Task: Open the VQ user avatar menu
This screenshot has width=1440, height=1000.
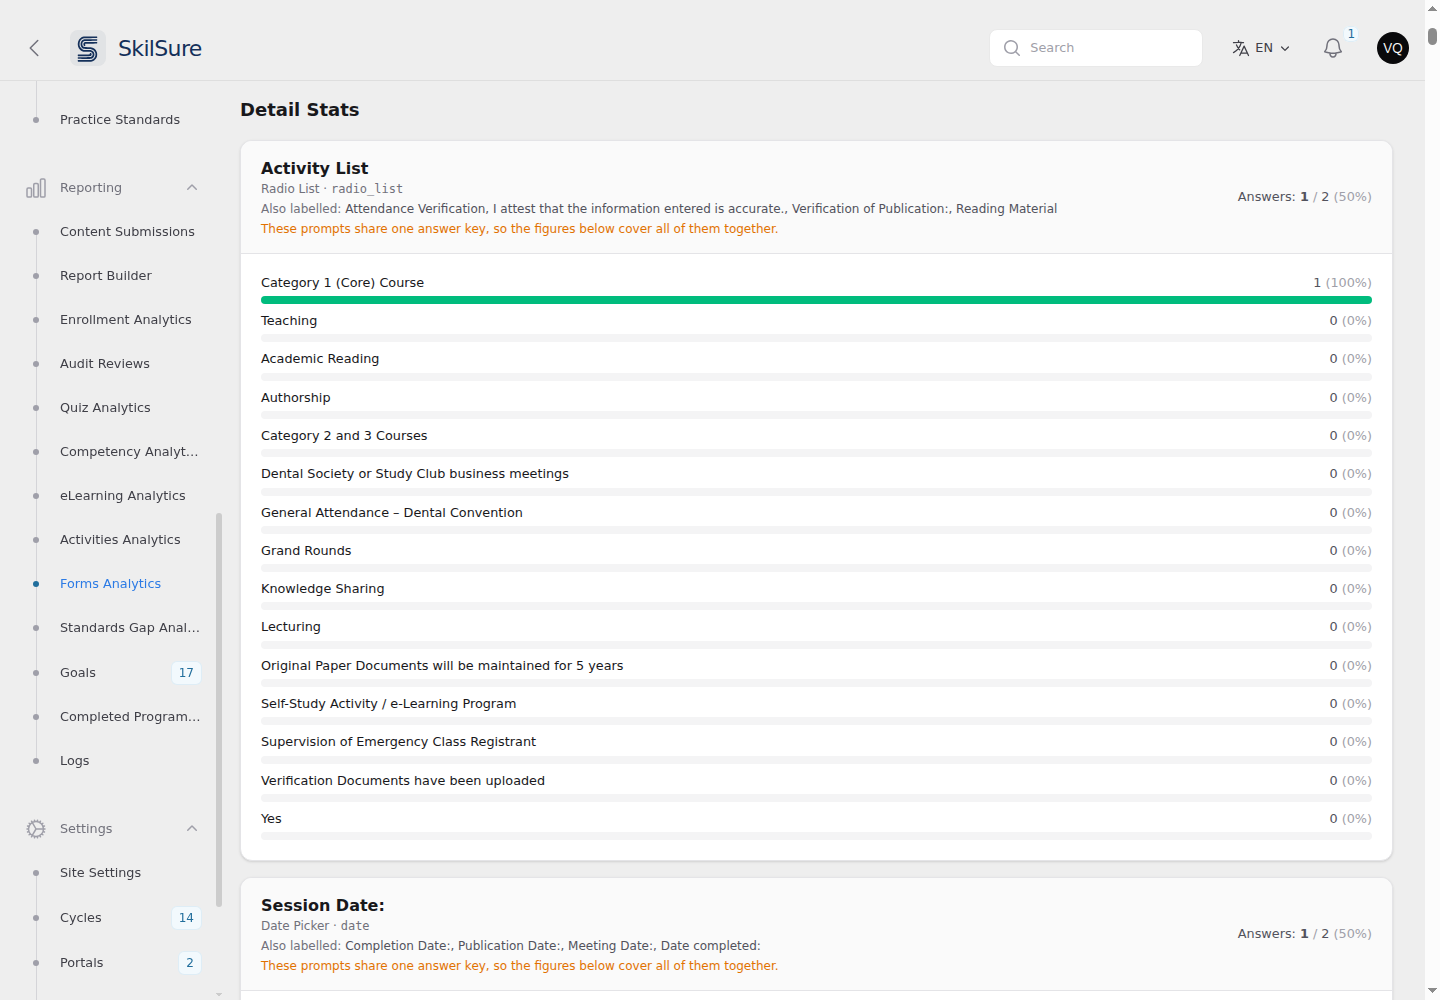Action: point(1393,48)
